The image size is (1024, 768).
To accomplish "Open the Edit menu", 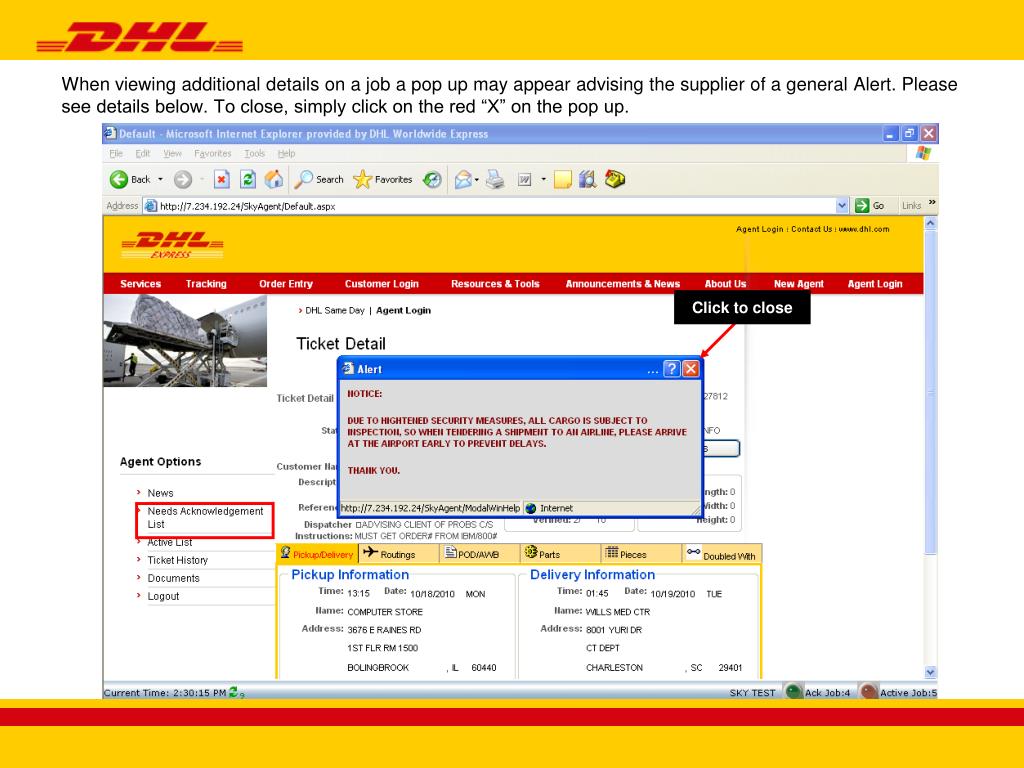I will pyautogui.click(x=142, y=153).
